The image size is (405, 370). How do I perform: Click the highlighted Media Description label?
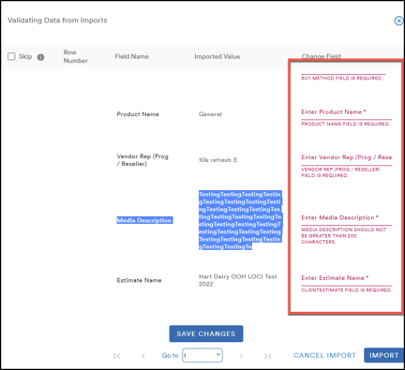(x=144, y=220)
